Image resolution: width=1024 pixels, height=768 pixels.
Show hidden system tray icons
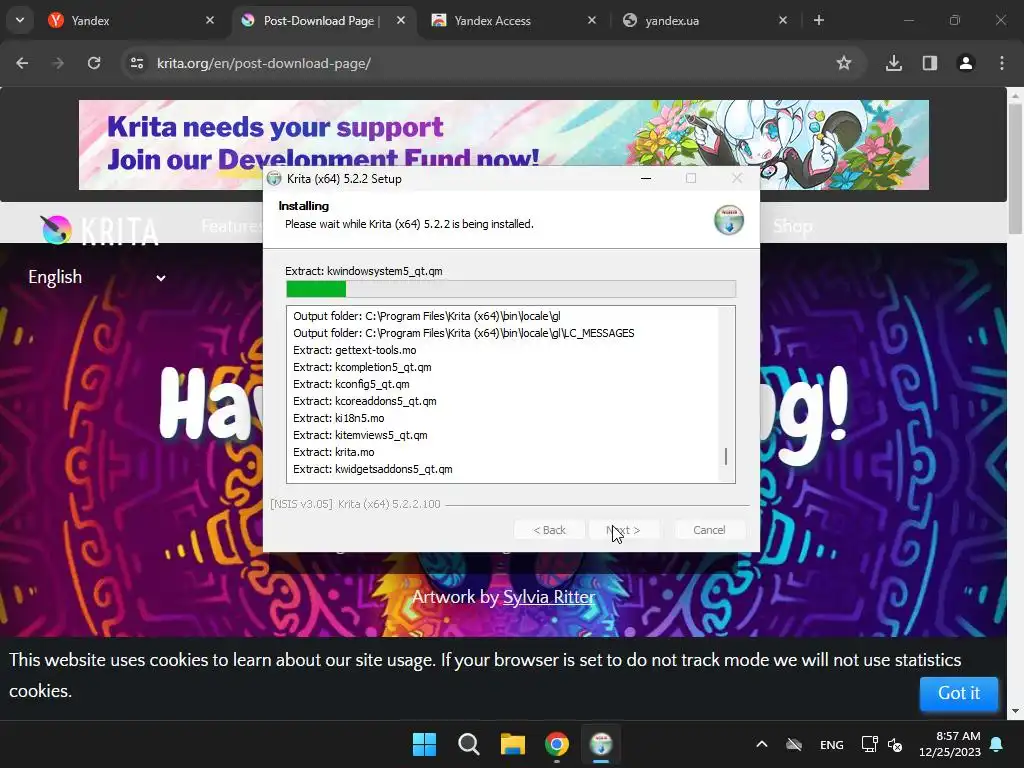pos(761,744)
